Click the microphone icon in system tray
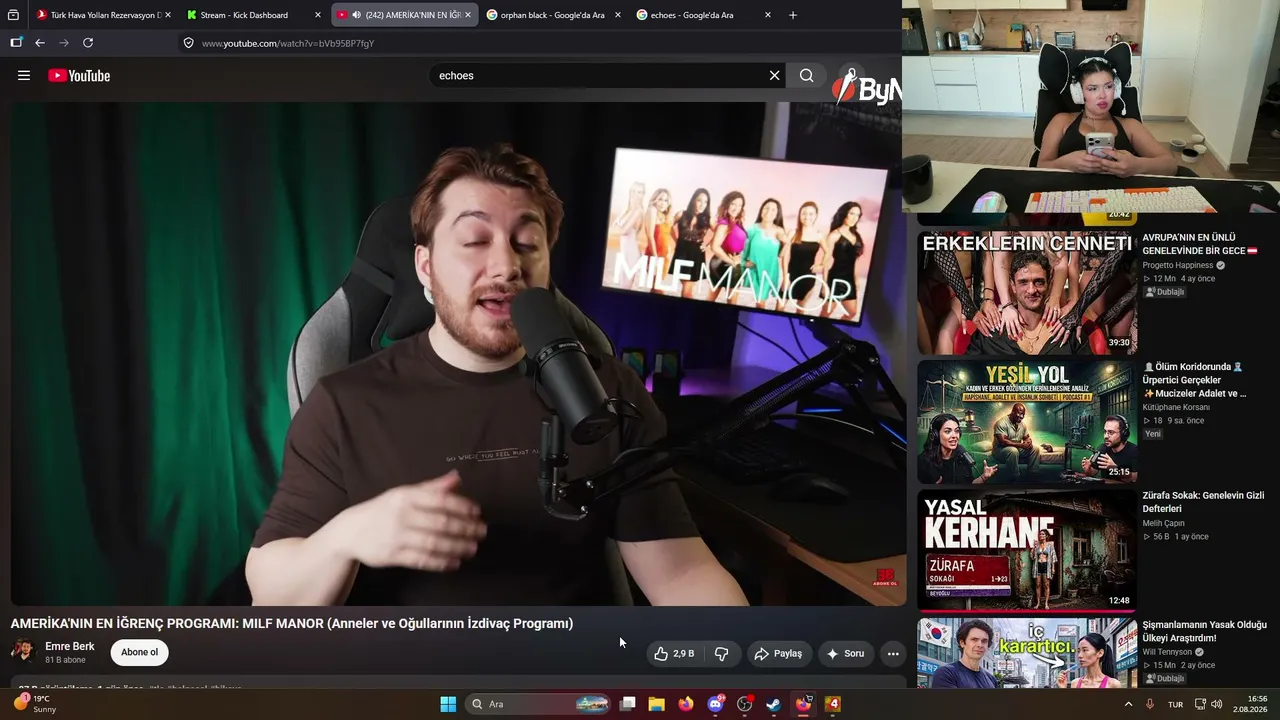This screenshot has height=720, width=1280. pos(1150,704)
